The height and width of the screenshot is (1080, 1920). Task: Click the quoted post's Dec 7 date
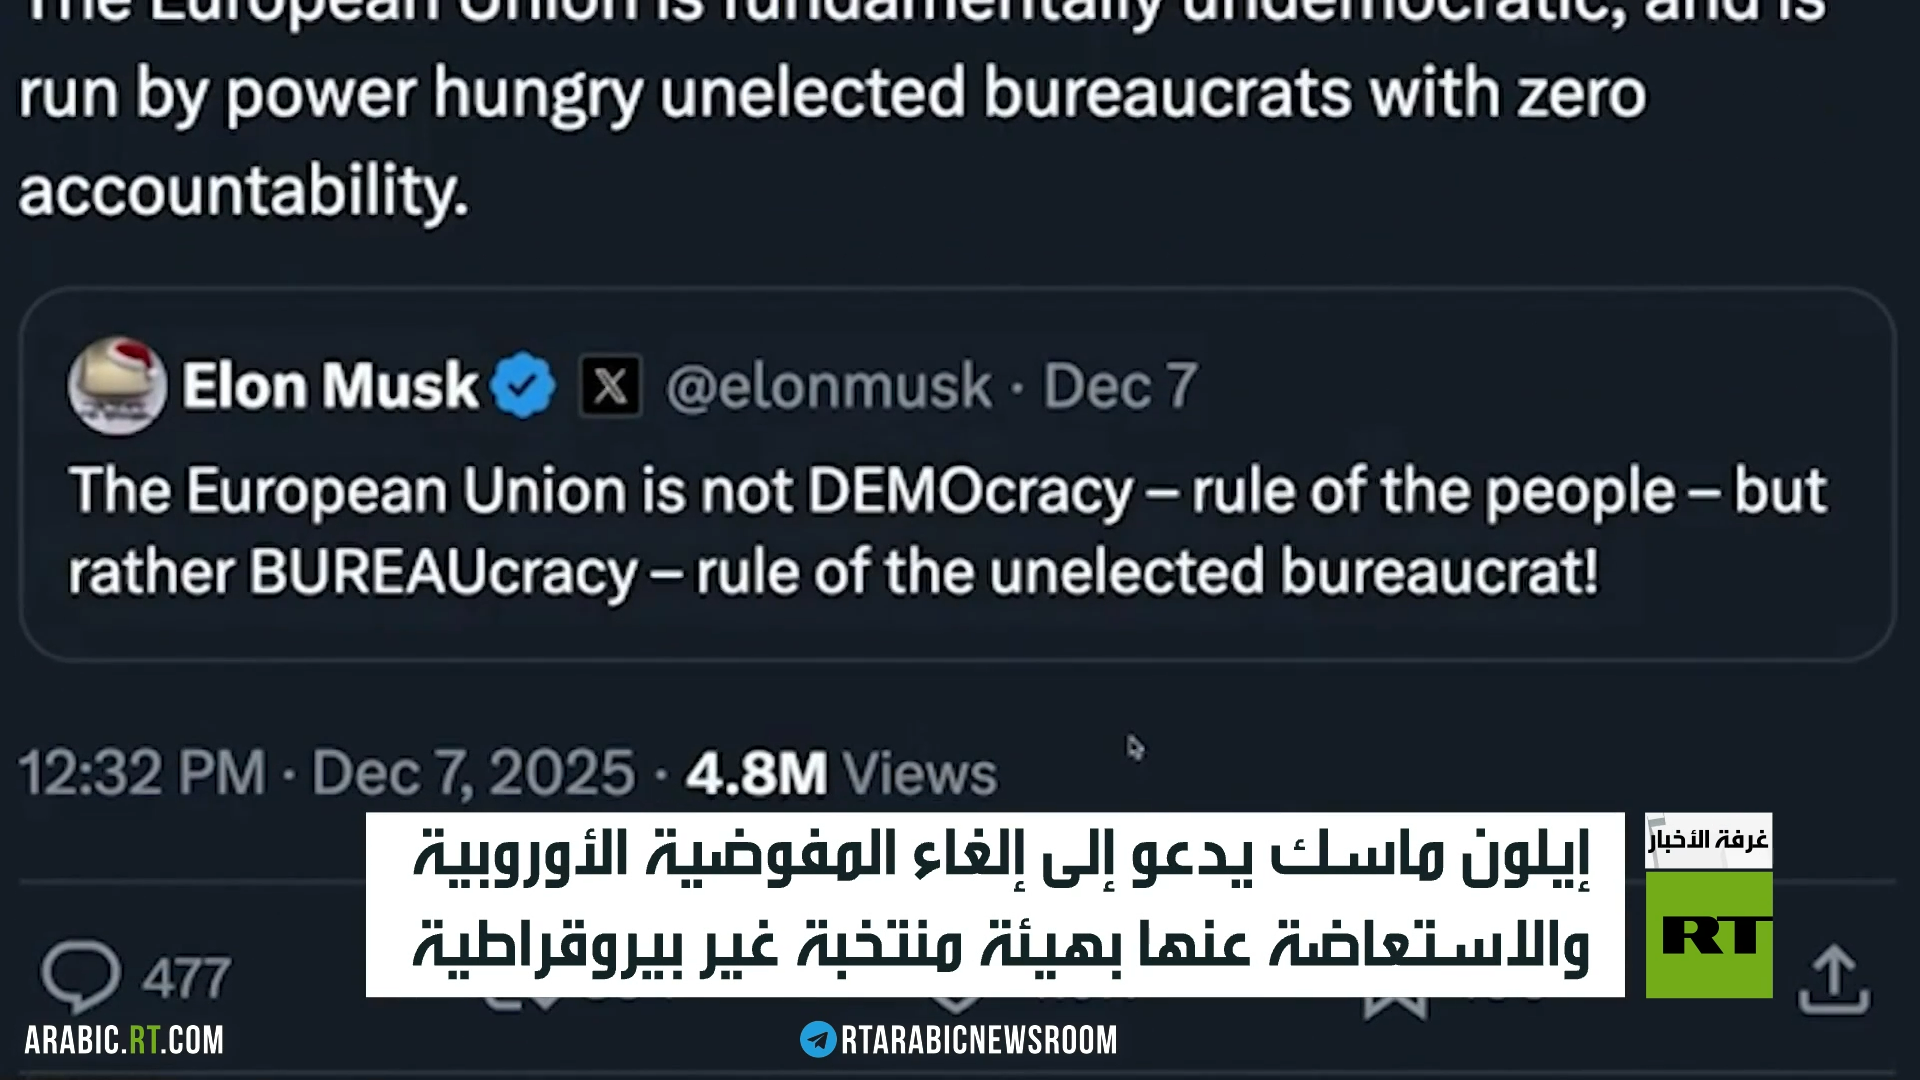[1119, 386]
